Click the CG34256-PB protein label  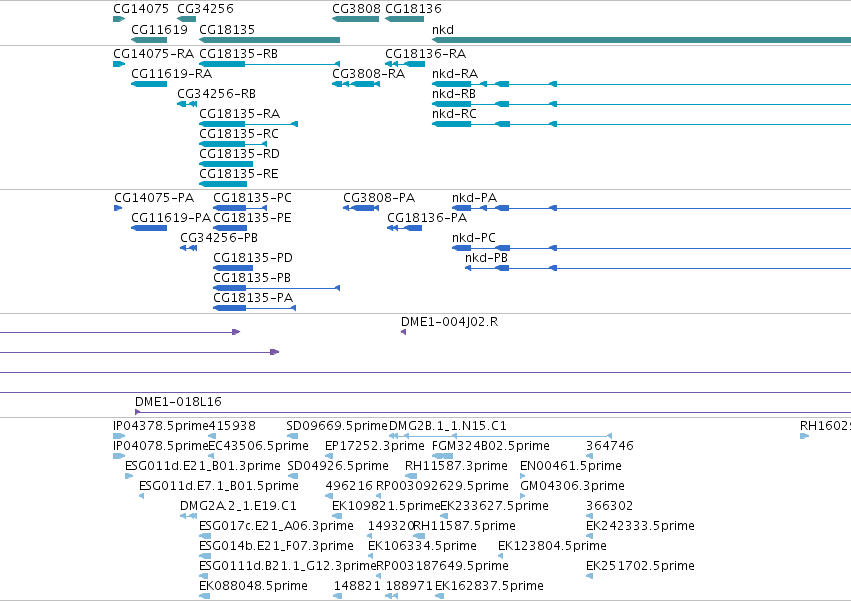click(219, 238)
